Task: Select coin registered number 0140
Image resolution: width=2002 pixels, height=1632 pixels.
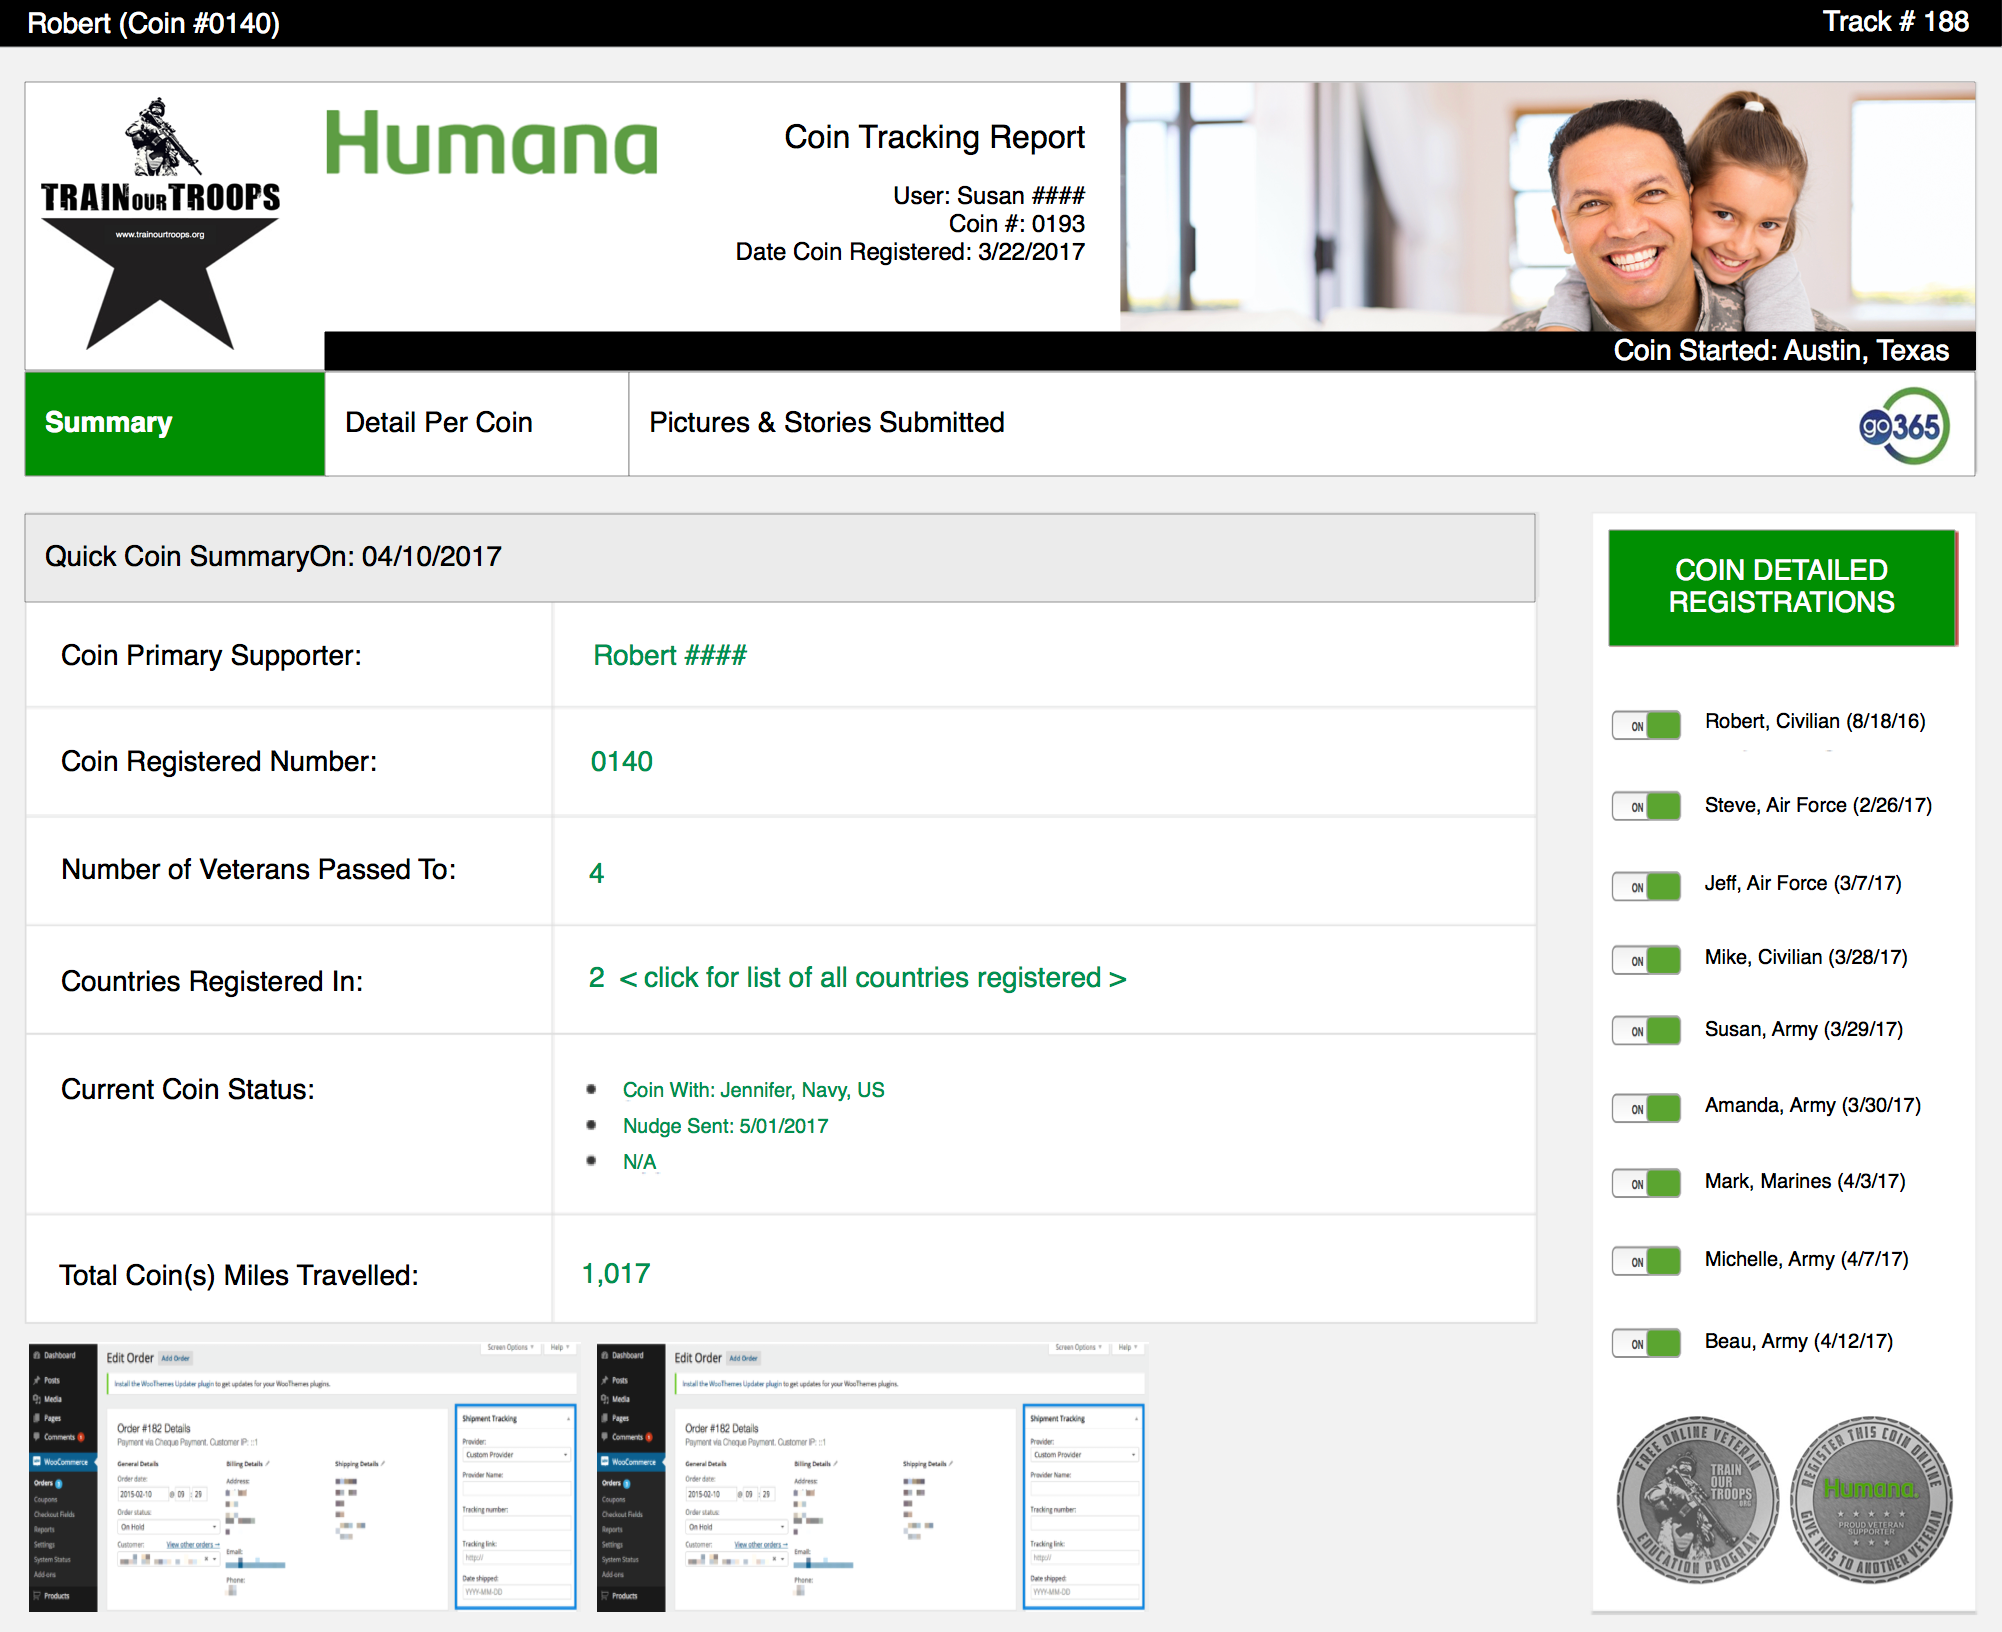Action: [x=622, y=762]
